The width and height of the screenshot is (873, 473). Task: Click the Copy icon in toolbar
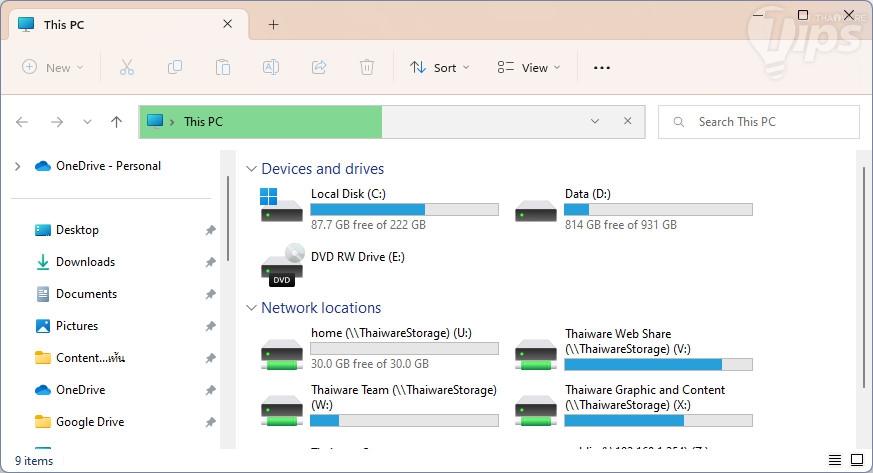click(175, 67)
